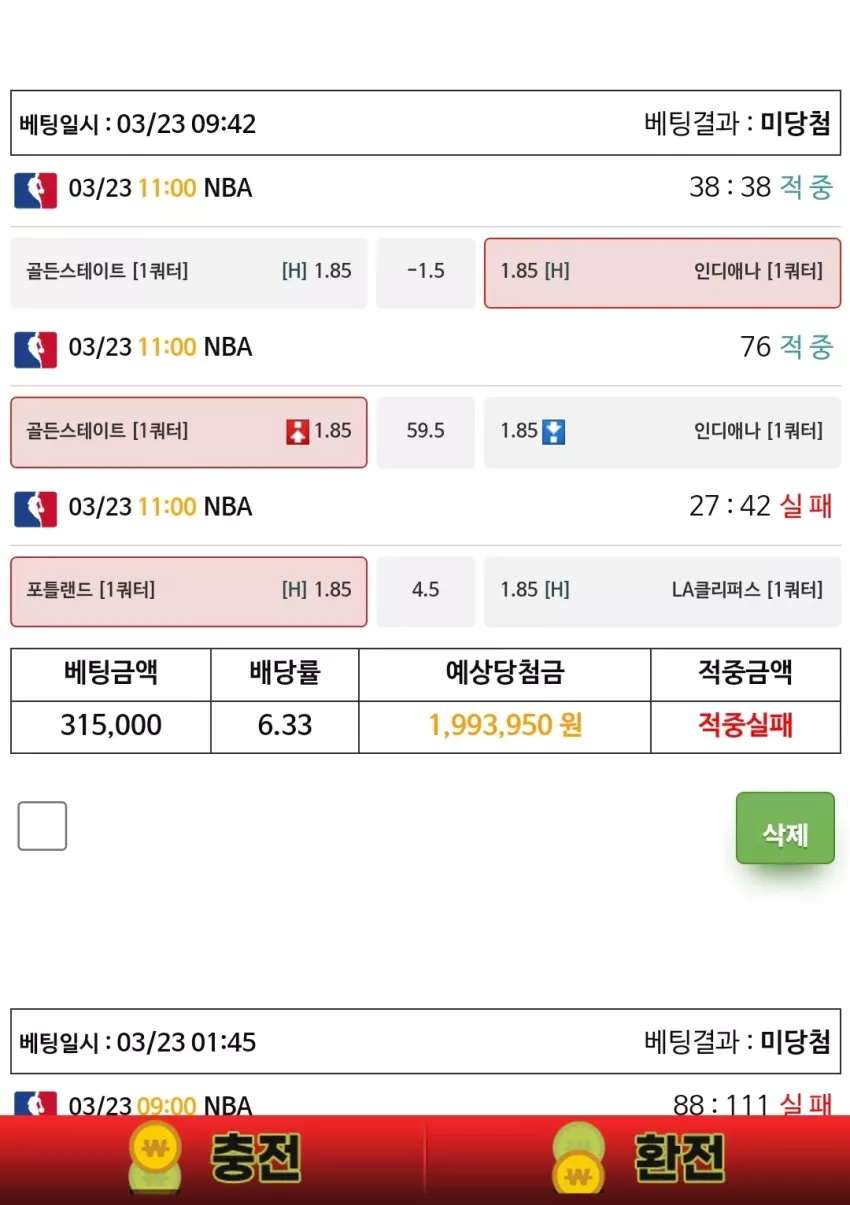The image size is (850, 1205).
Task: Click the 베팅일시 03/23 09:42 header
Action: pyautogui.click(x=138, y=124)
